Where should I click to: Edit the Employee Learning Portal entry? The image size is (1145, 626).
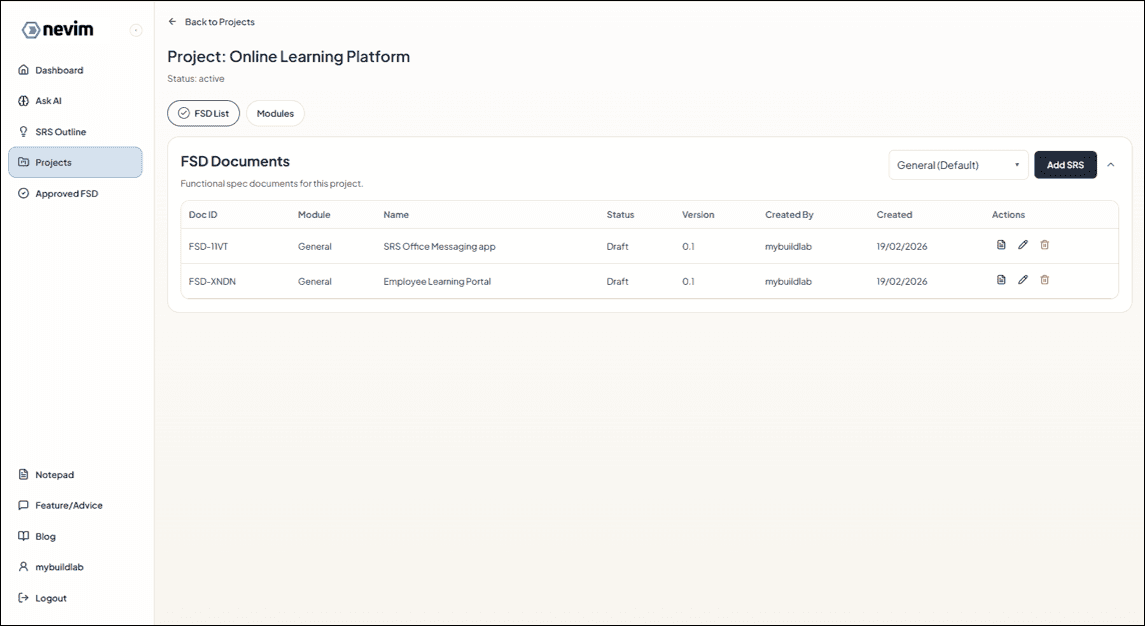[x=1023, y=280]
